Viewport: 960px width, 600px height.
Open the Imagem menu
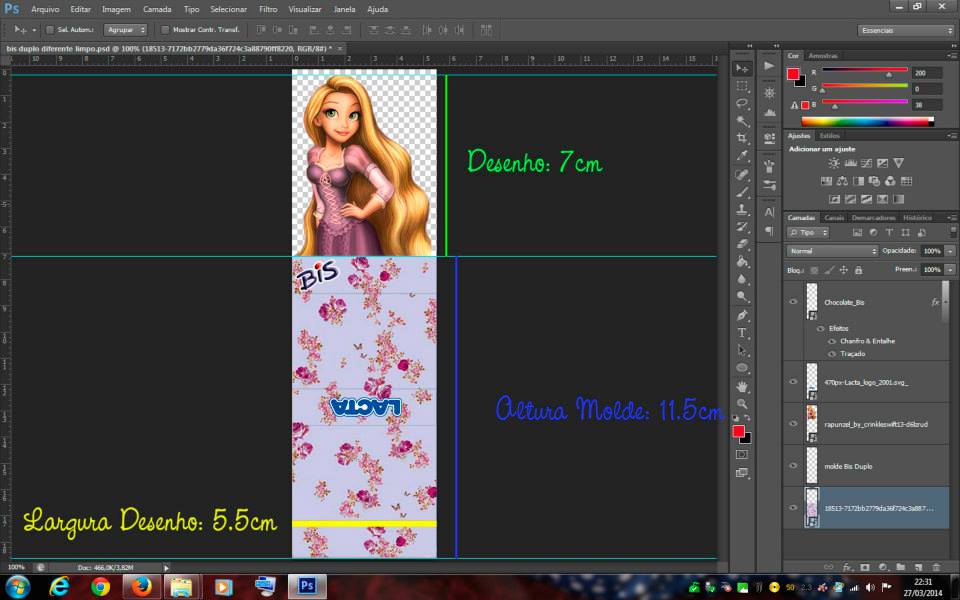pyautogui.click(x=116, y=9)
